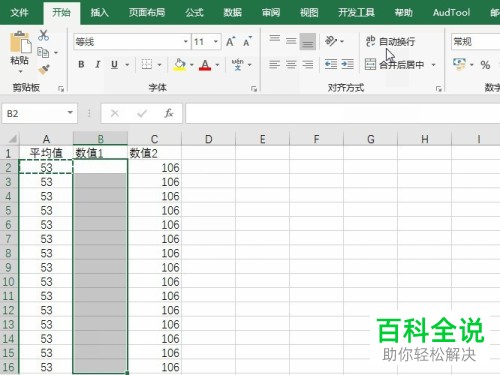Align text left icon
The height and width of the screenshot is (375, 500).
point(275,64)
